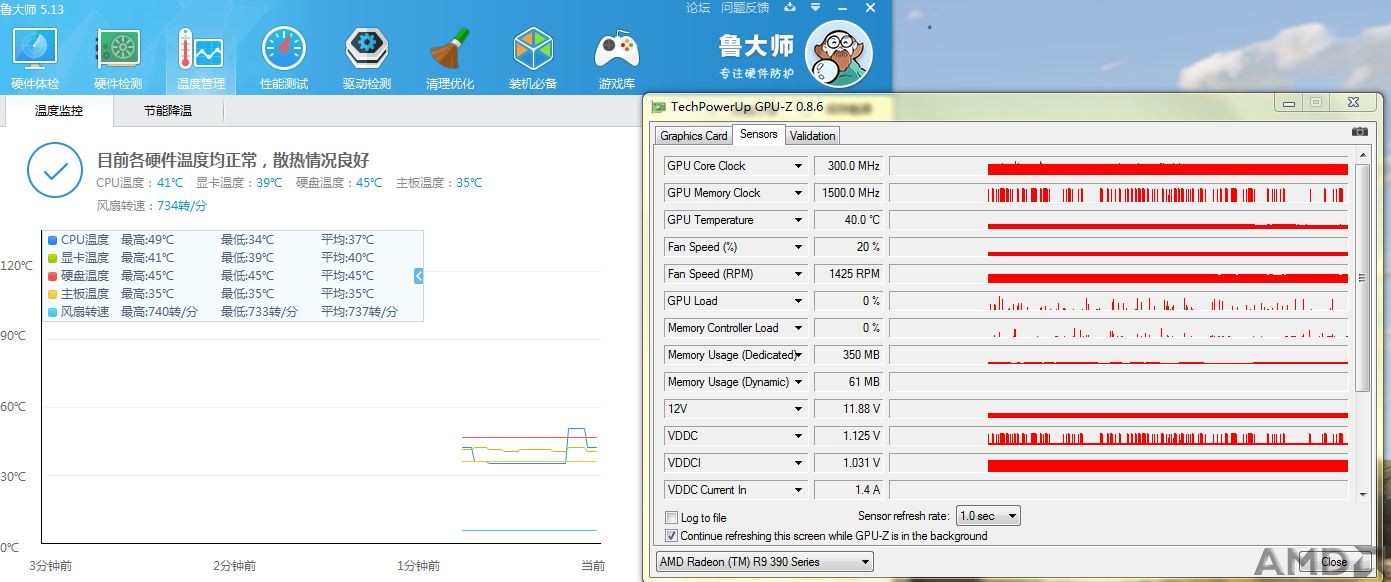Select 温度监控 tab
The width and height of the screenshot is (1391, 582).
pyautogui.click(x=59, y=111)
